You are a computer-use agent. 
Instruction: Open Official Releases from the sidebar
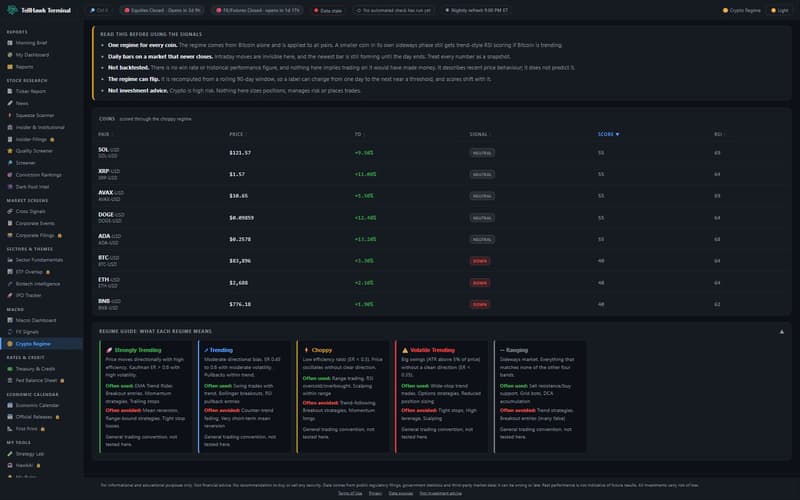(41, 417)
